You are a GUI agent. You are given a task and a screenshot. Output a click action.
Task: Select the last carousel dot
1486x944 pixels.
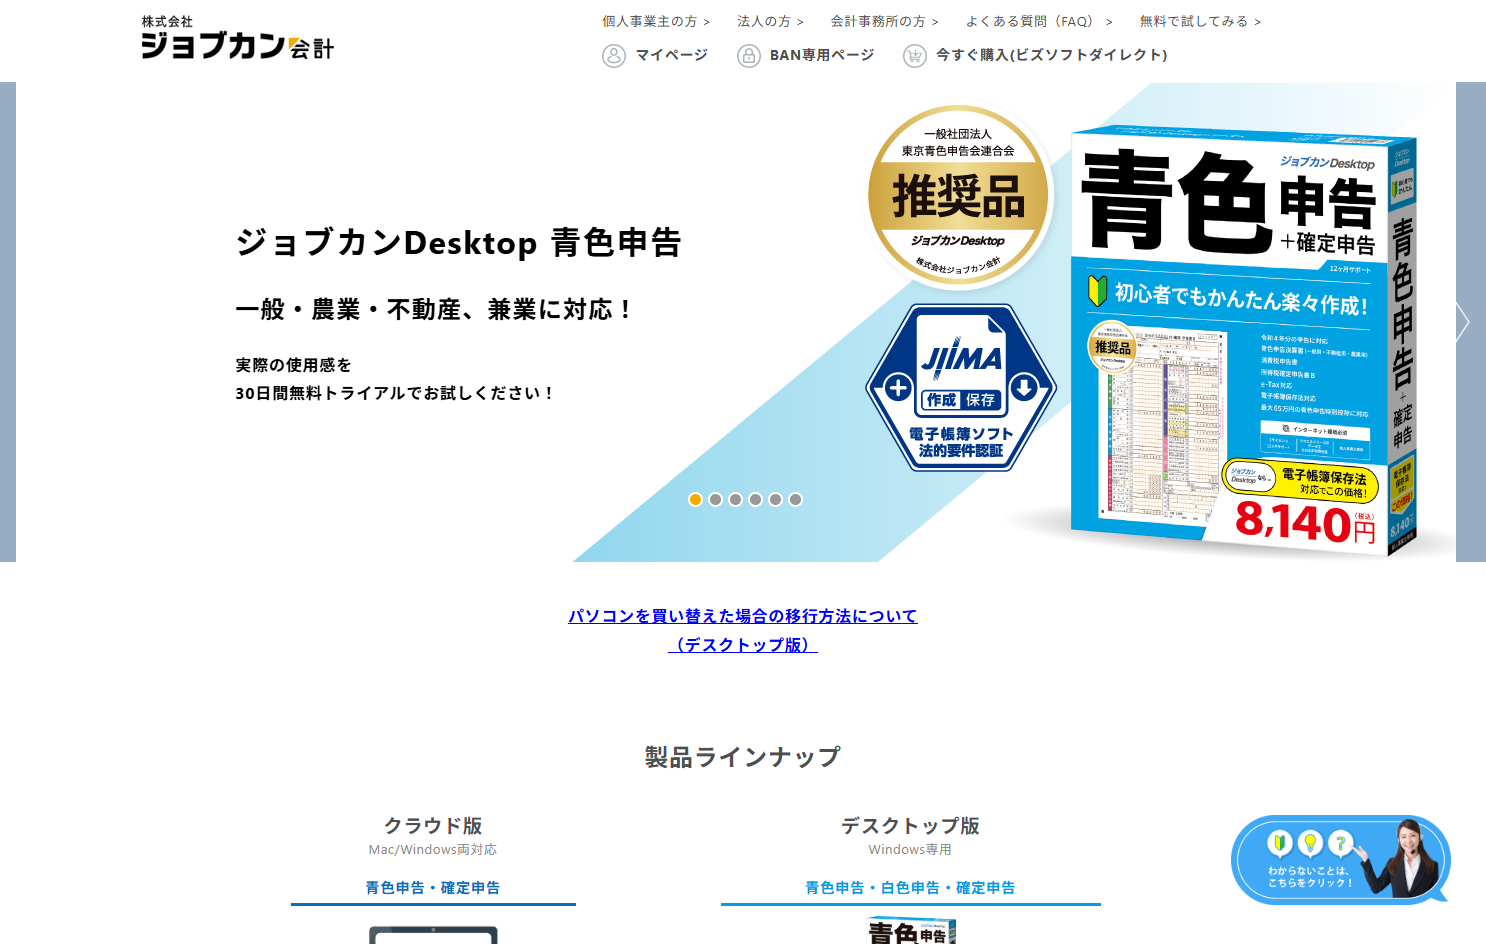point(795,499)
